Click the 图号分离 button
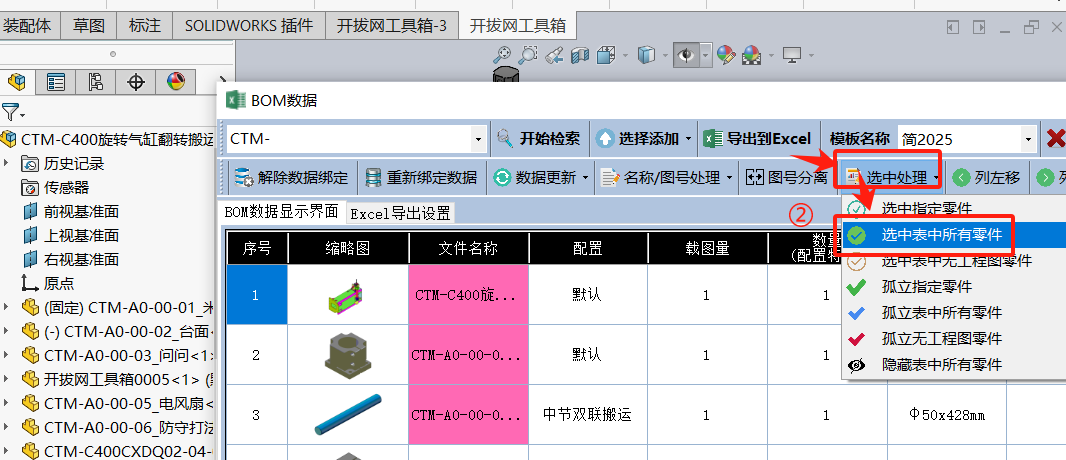The height and width of the screenshot is (460, 1066). [787, 178]
